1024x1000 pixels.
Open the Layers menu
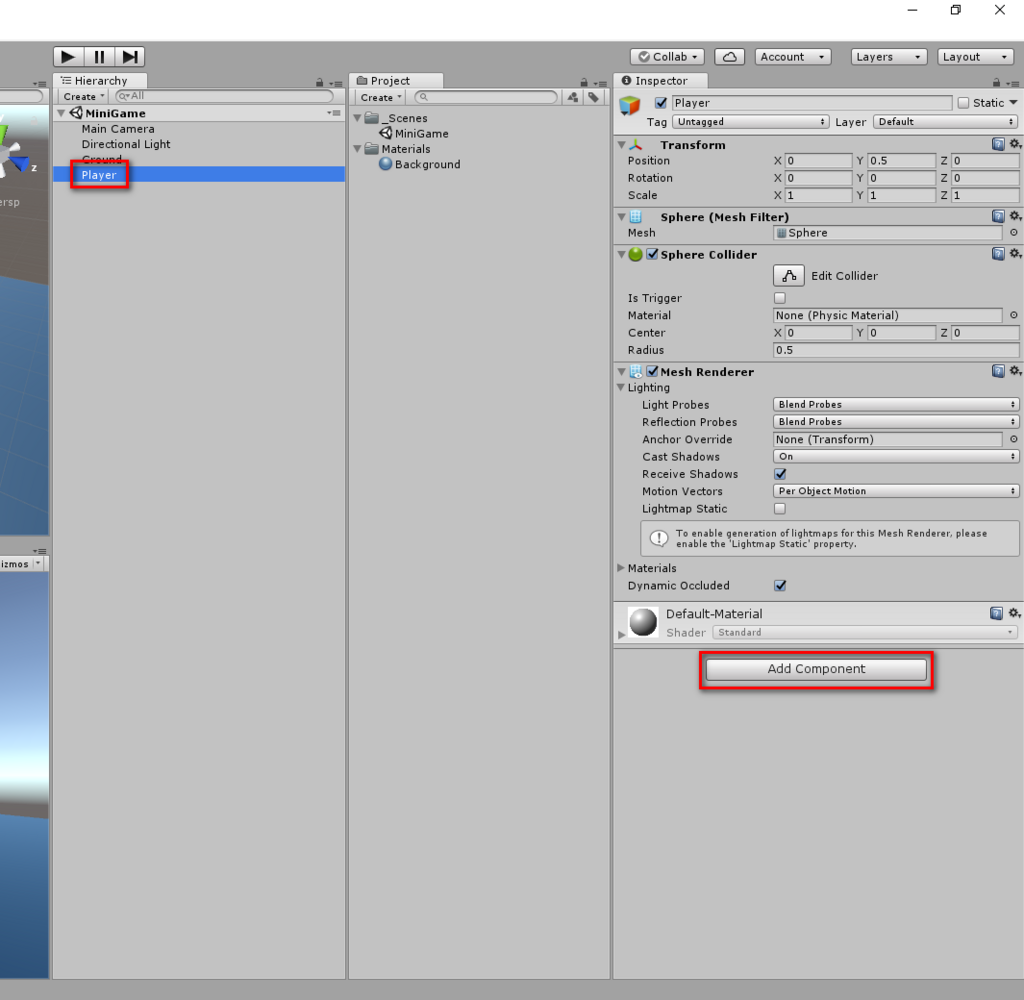point(889,57)
